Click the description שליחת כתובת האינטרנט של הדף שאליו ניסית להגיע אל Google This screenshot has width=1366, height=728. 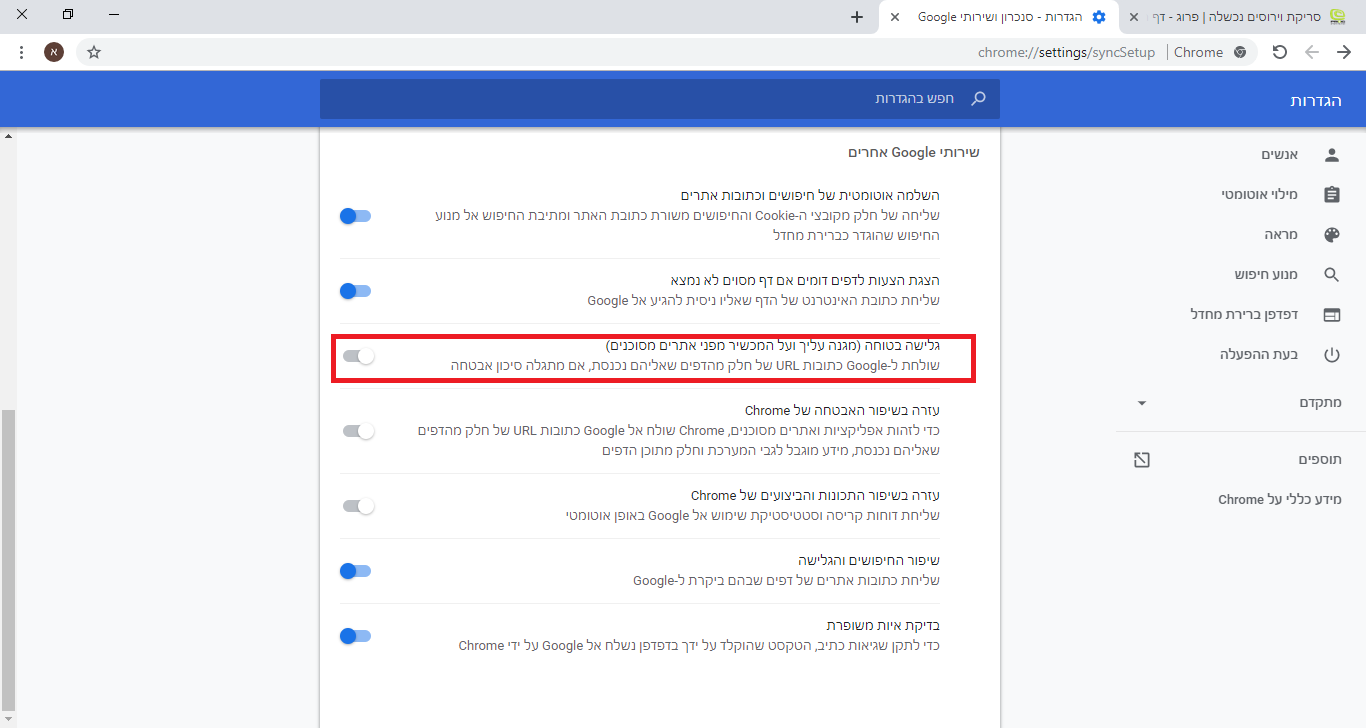pyautogui.click(x=763, y=300)
